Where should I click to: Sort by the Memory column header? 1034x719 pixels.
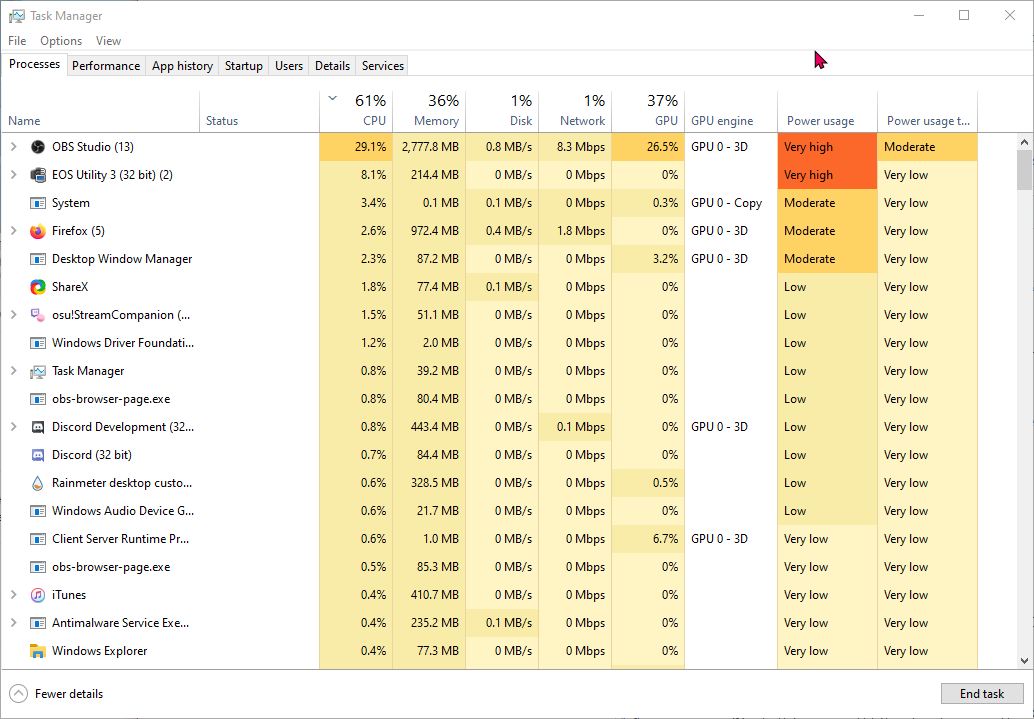point(429,111)
